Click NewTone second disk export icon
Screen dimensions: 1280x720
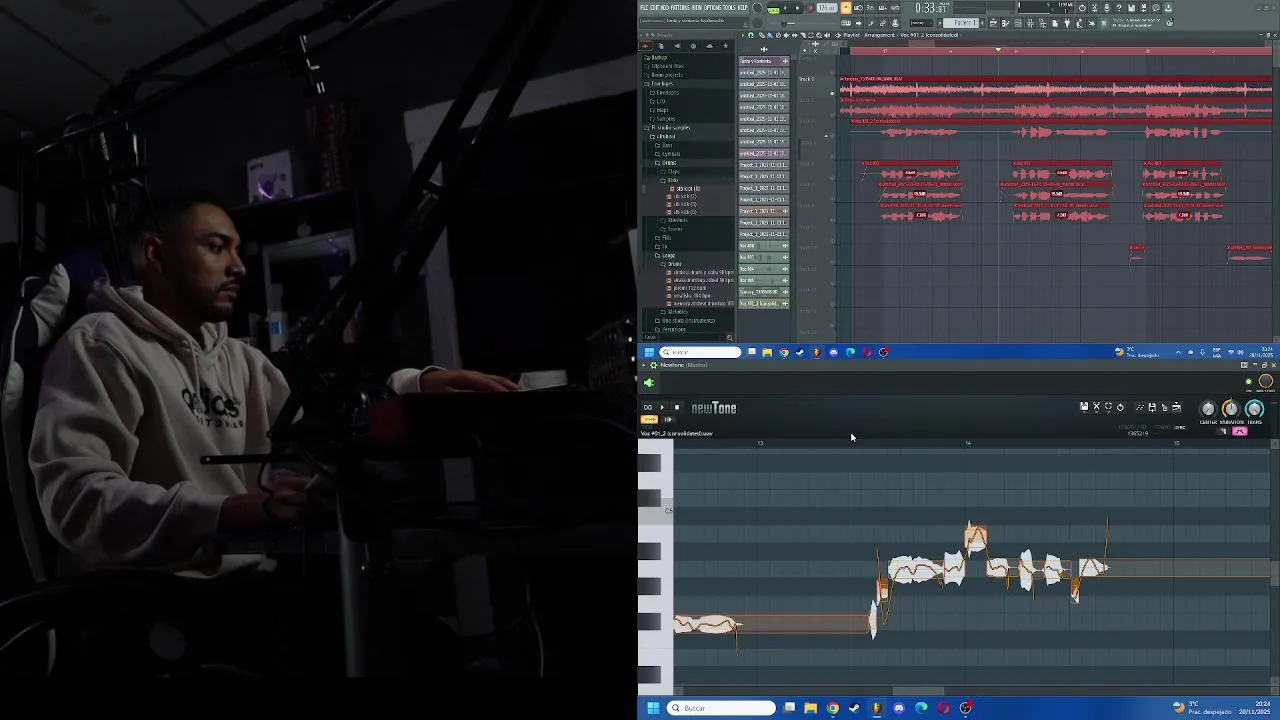coord(1152,407)
